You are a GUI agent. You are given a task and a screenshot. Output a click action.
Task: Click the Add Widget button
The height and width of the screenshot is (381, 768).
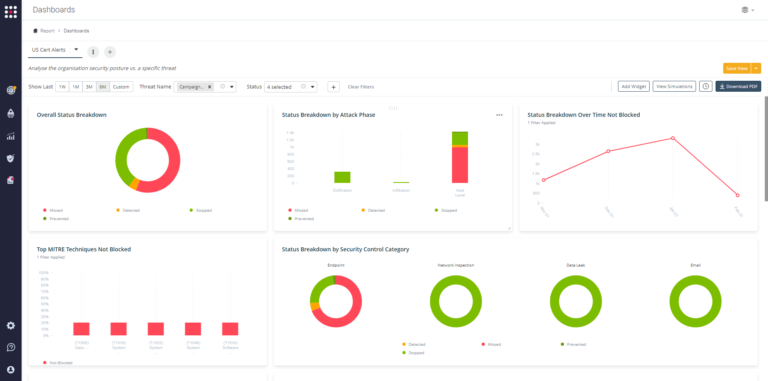(633, 86)
